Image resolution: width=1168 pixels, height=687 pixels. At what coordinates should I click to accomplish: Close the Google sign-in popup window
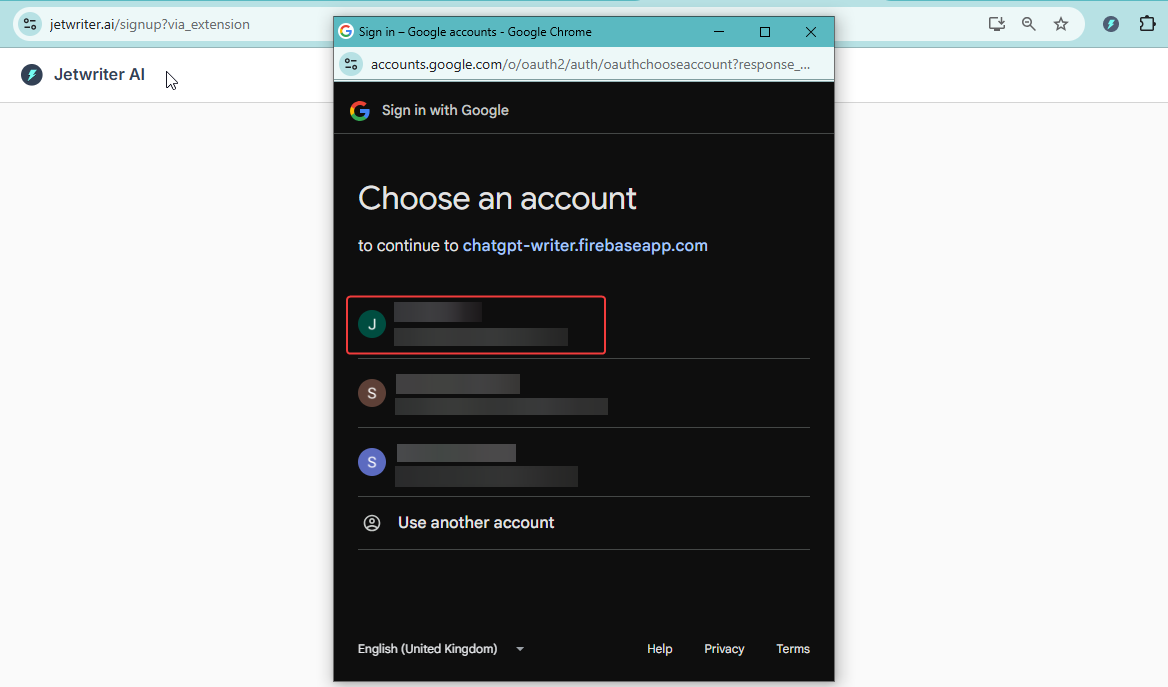pyautogui.click(x=810, y=32)
